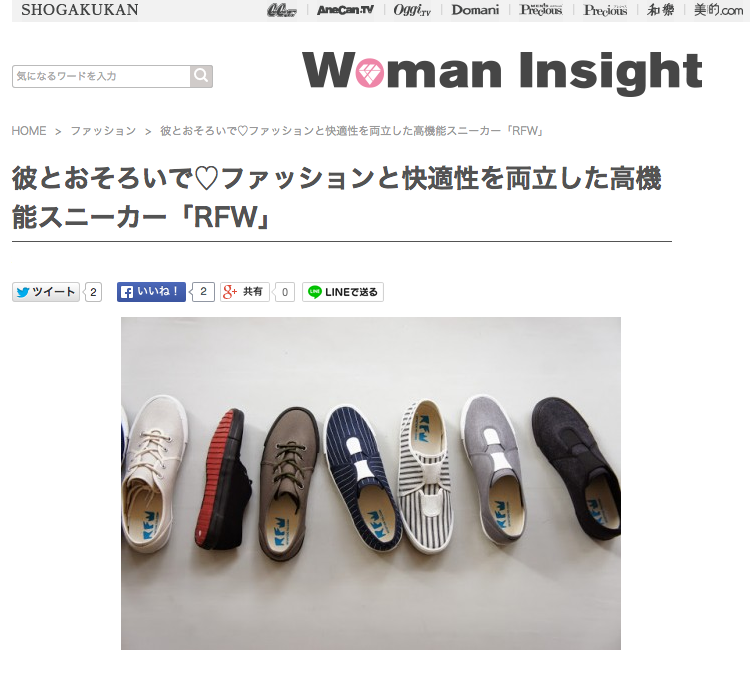
Task: Navigate to HOME in breadcrumb
Action: 29,131
